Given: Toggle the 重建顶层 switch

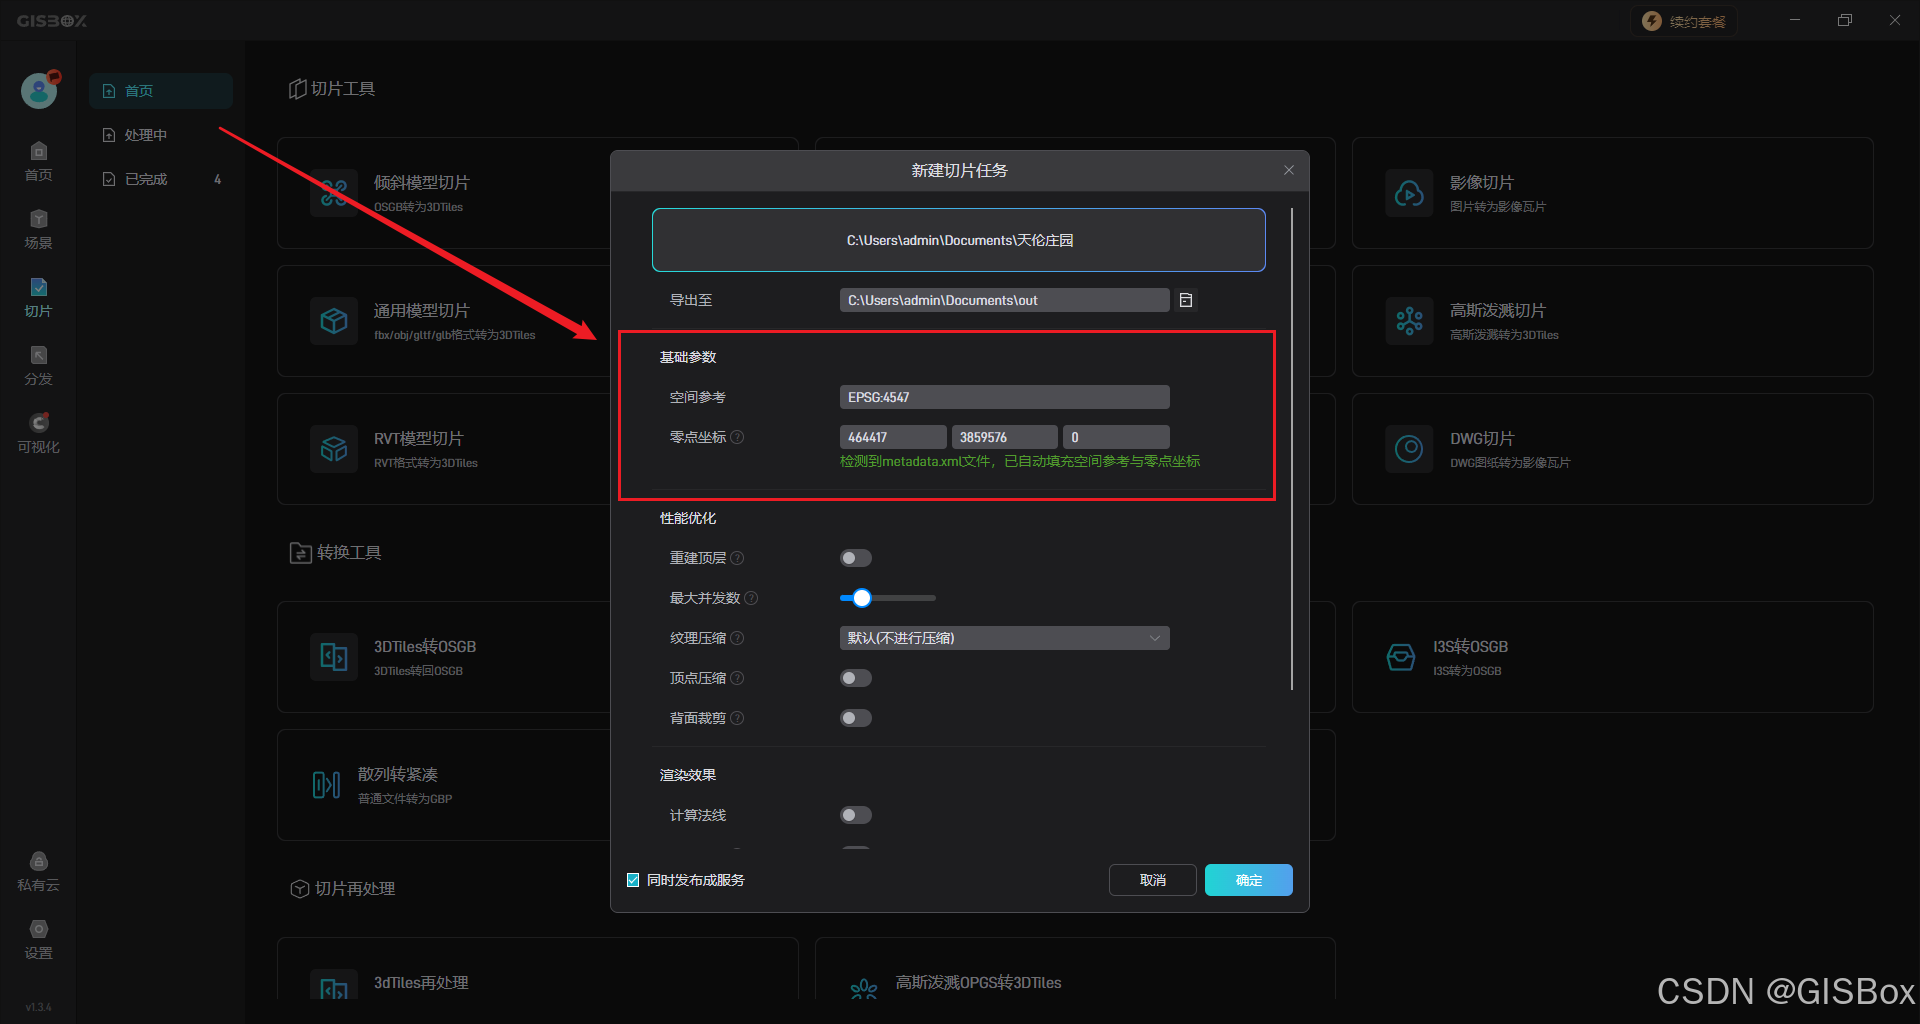Looking at the screenshot, I should (x=856, y=558).
